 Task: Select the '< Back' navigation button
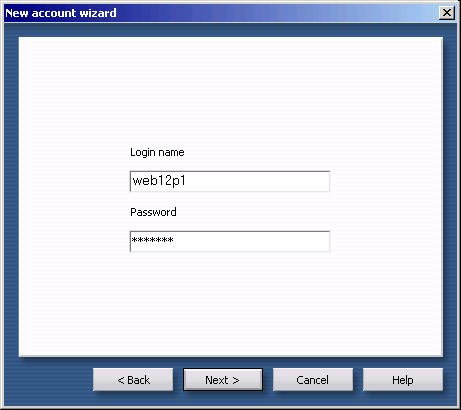(x=133, y=380)
